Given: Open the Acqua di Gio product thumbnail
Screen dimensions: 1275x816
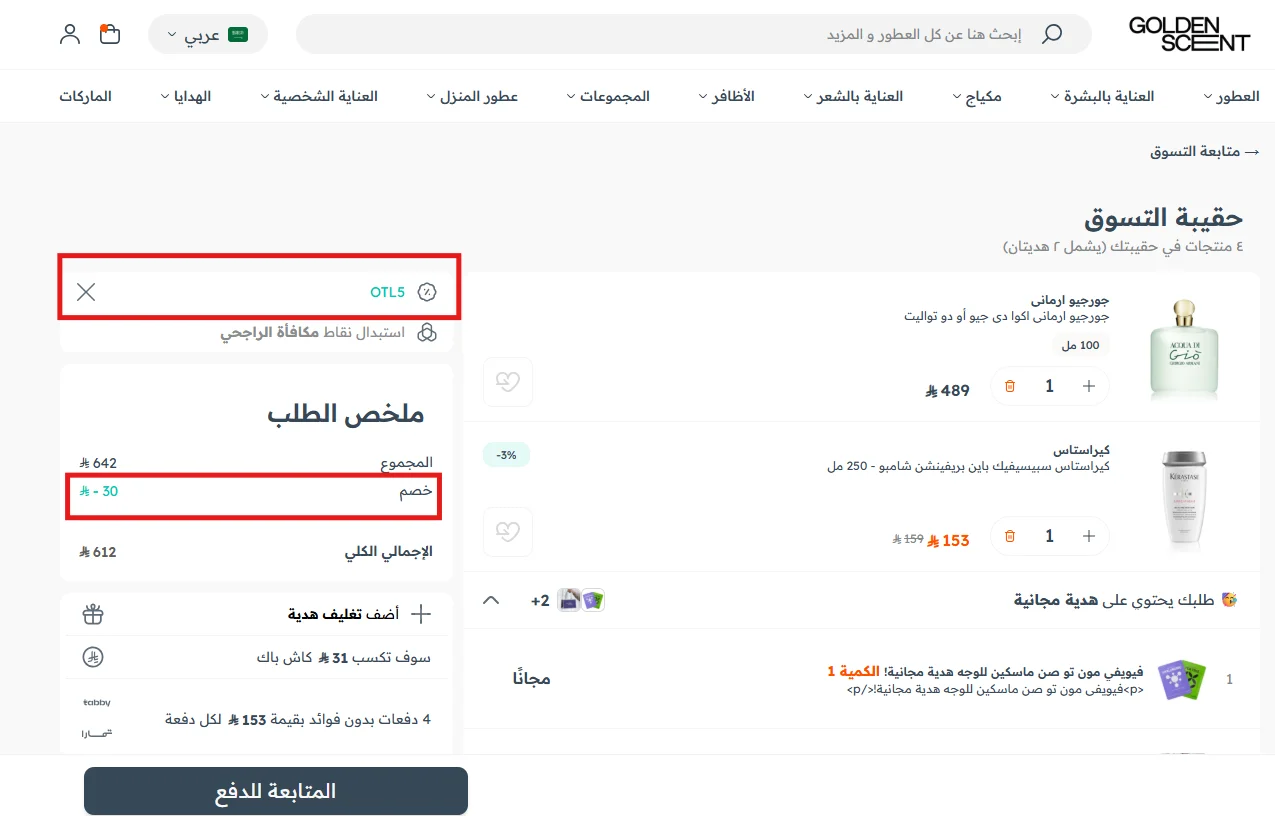Looking at the screenshot, I should pos(1184,347).
